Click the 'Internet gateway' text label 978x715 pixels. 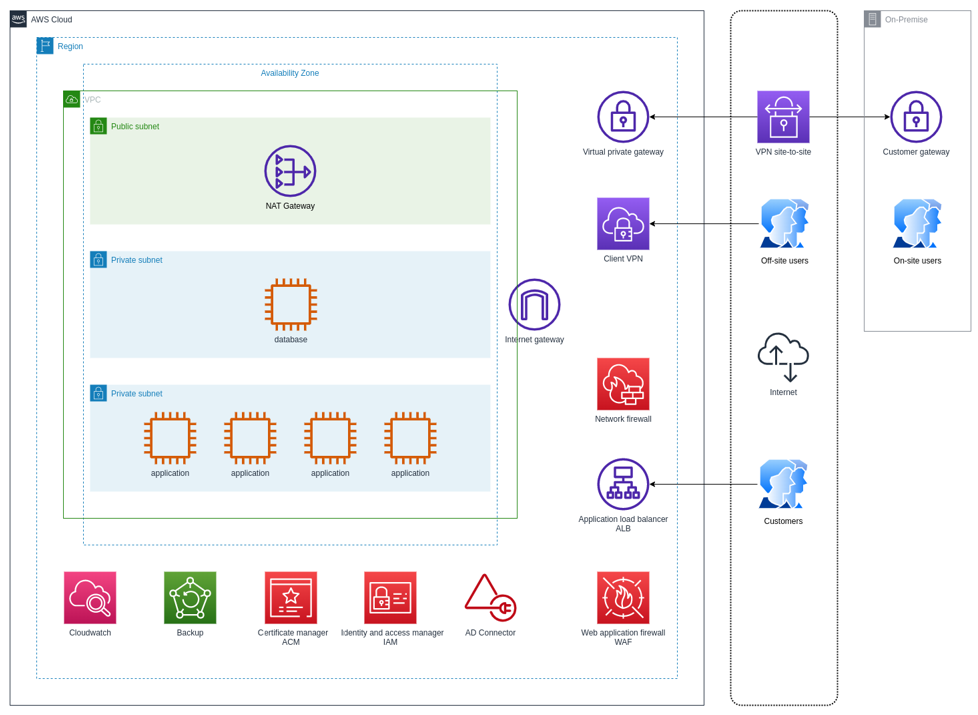pyautogui.click(x=535, y=339)
